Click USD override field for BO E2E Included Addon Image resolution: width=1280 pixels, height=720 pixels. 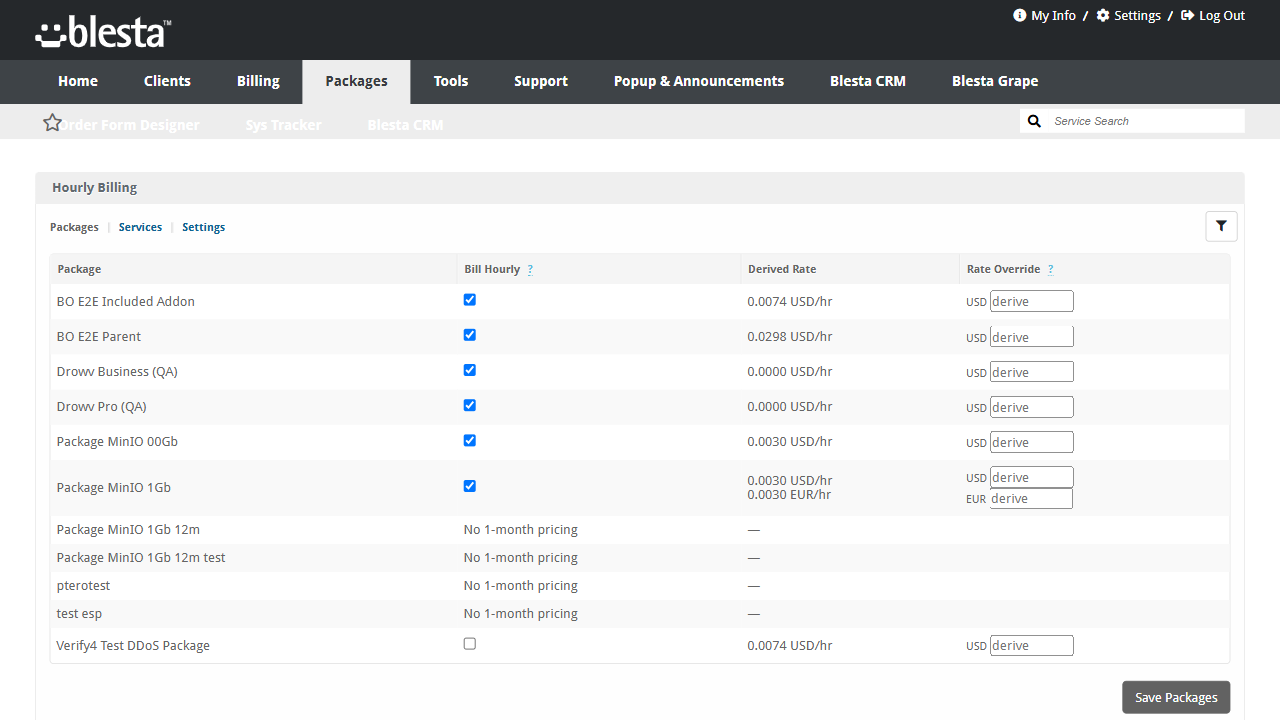pos(1031,301)
